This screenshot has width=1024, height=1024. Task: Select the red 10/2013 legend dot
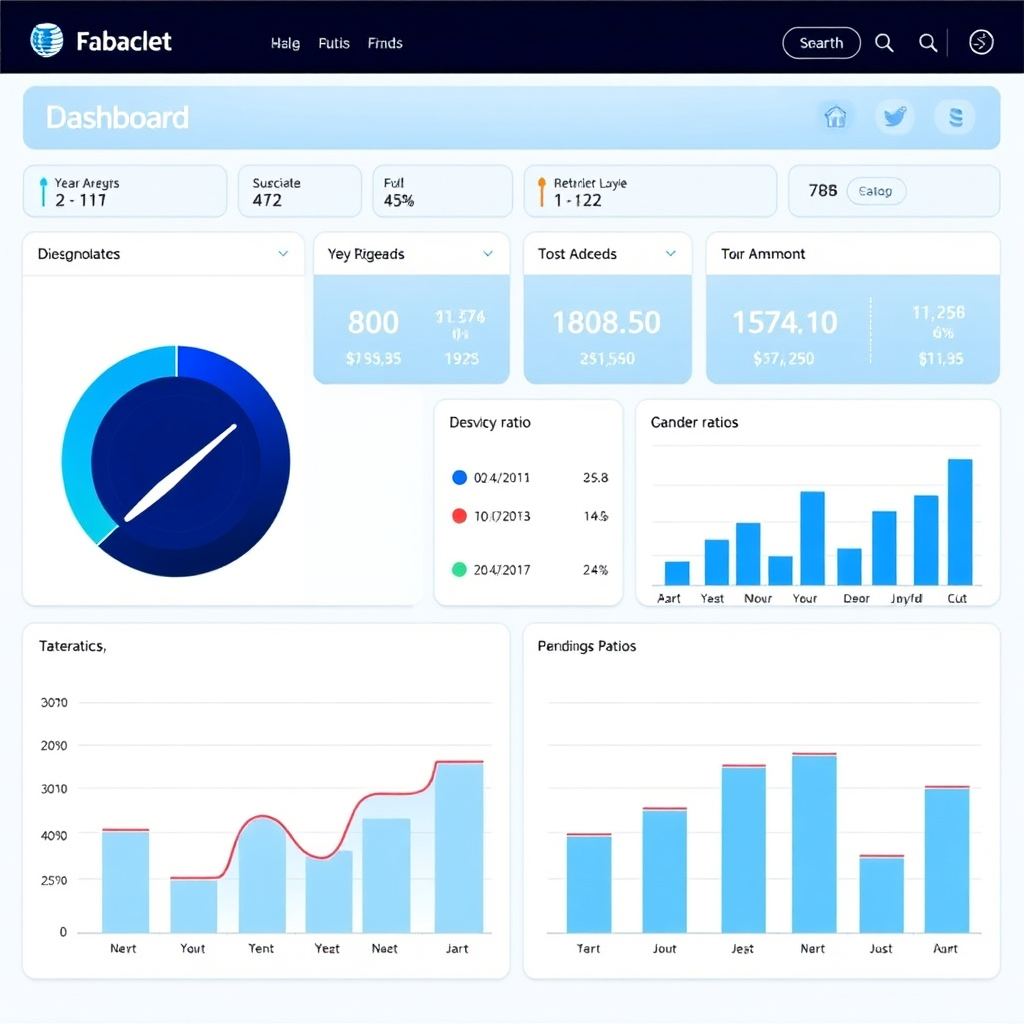click(460, 516)
